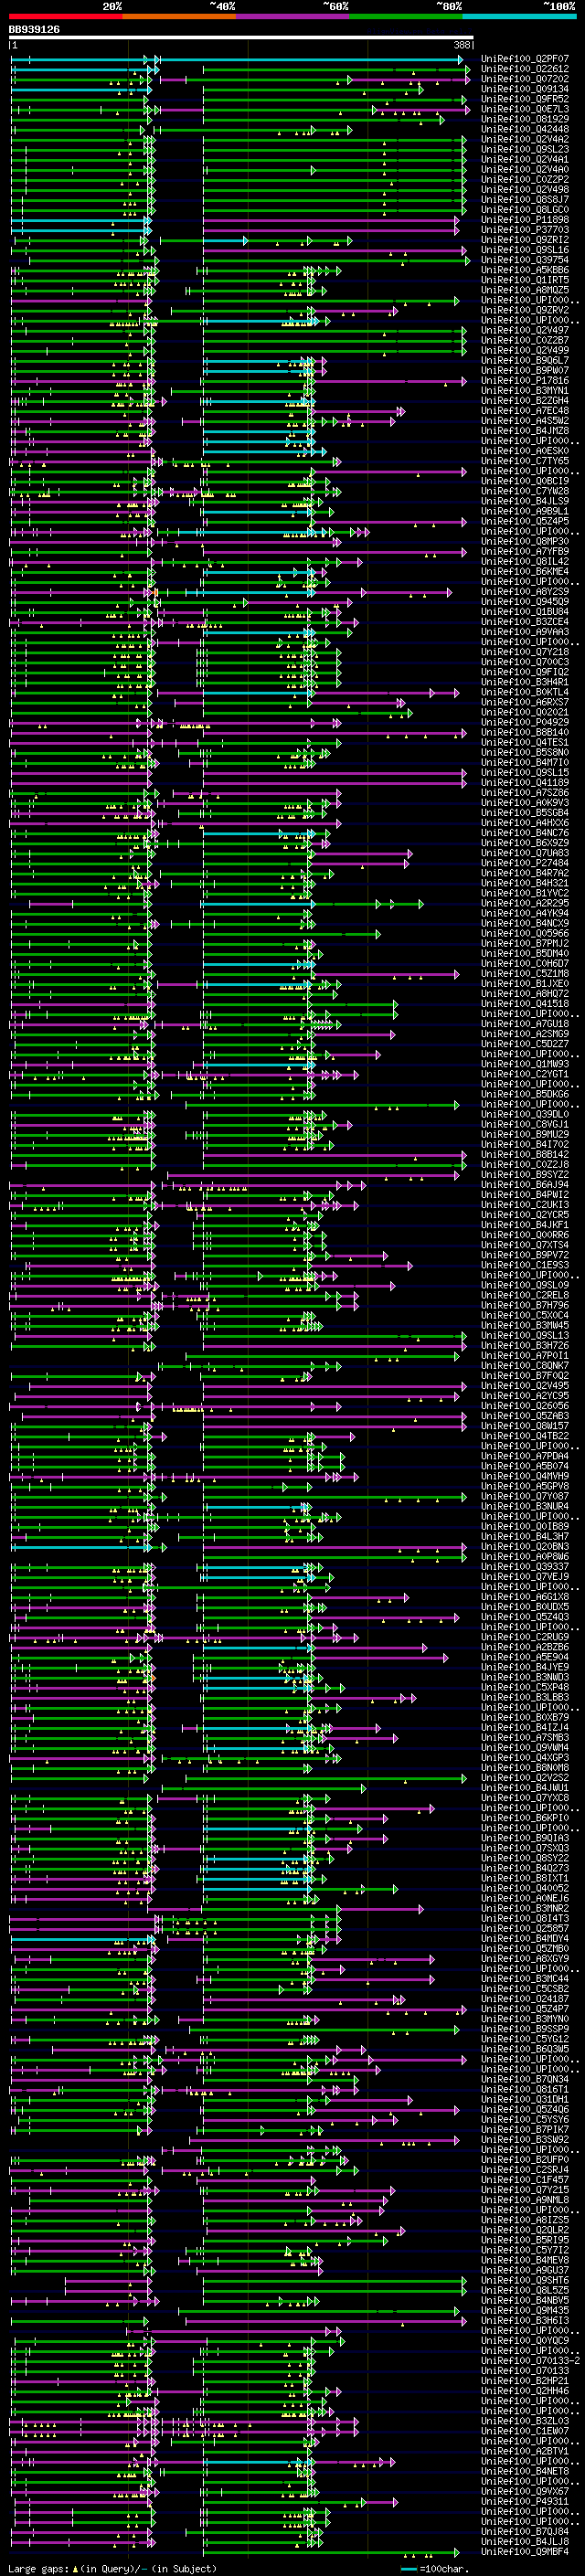Select the UniRef100_Q42448 label
This screenshot has width=585, height=2576.
[525, 130]
